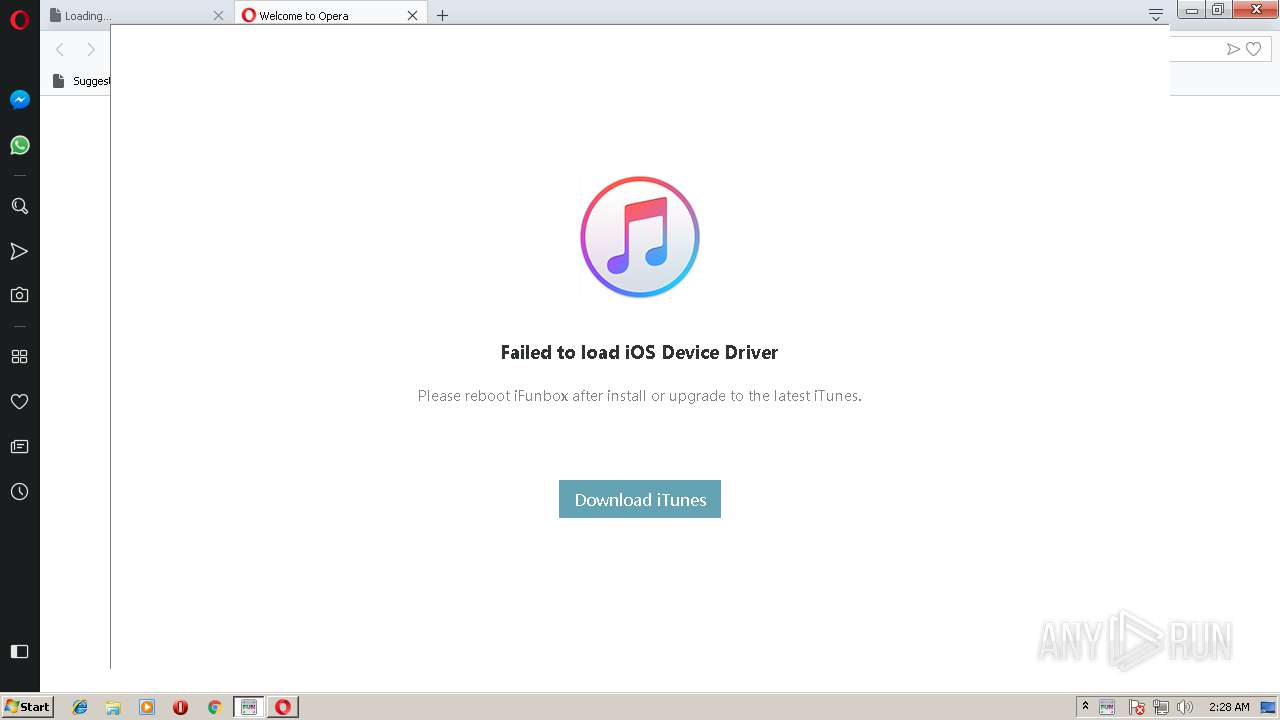1280x720 pixels.
Task: Open the News panel in sidebar
Action: point(19,446)
